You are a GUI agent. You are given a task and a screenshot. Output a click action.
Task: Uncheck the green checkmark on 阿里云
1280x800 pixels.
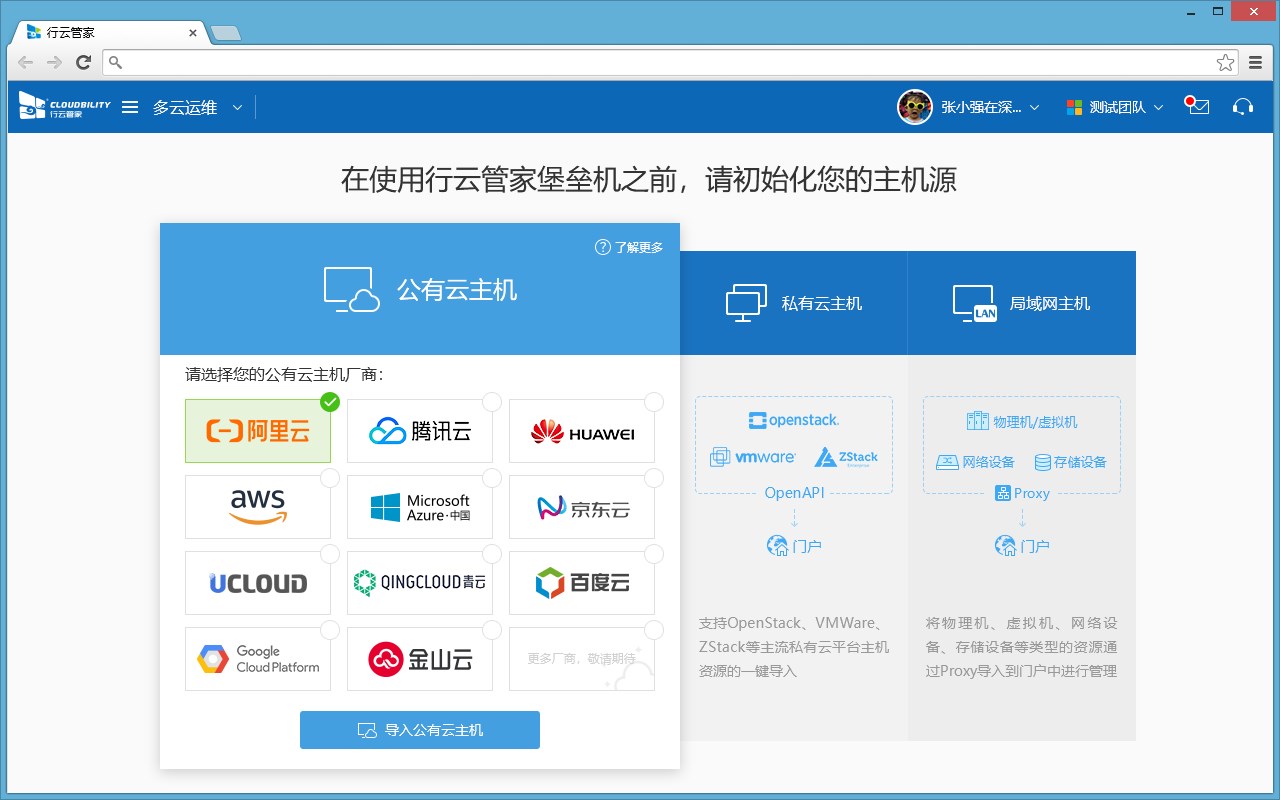pos(330,402)
